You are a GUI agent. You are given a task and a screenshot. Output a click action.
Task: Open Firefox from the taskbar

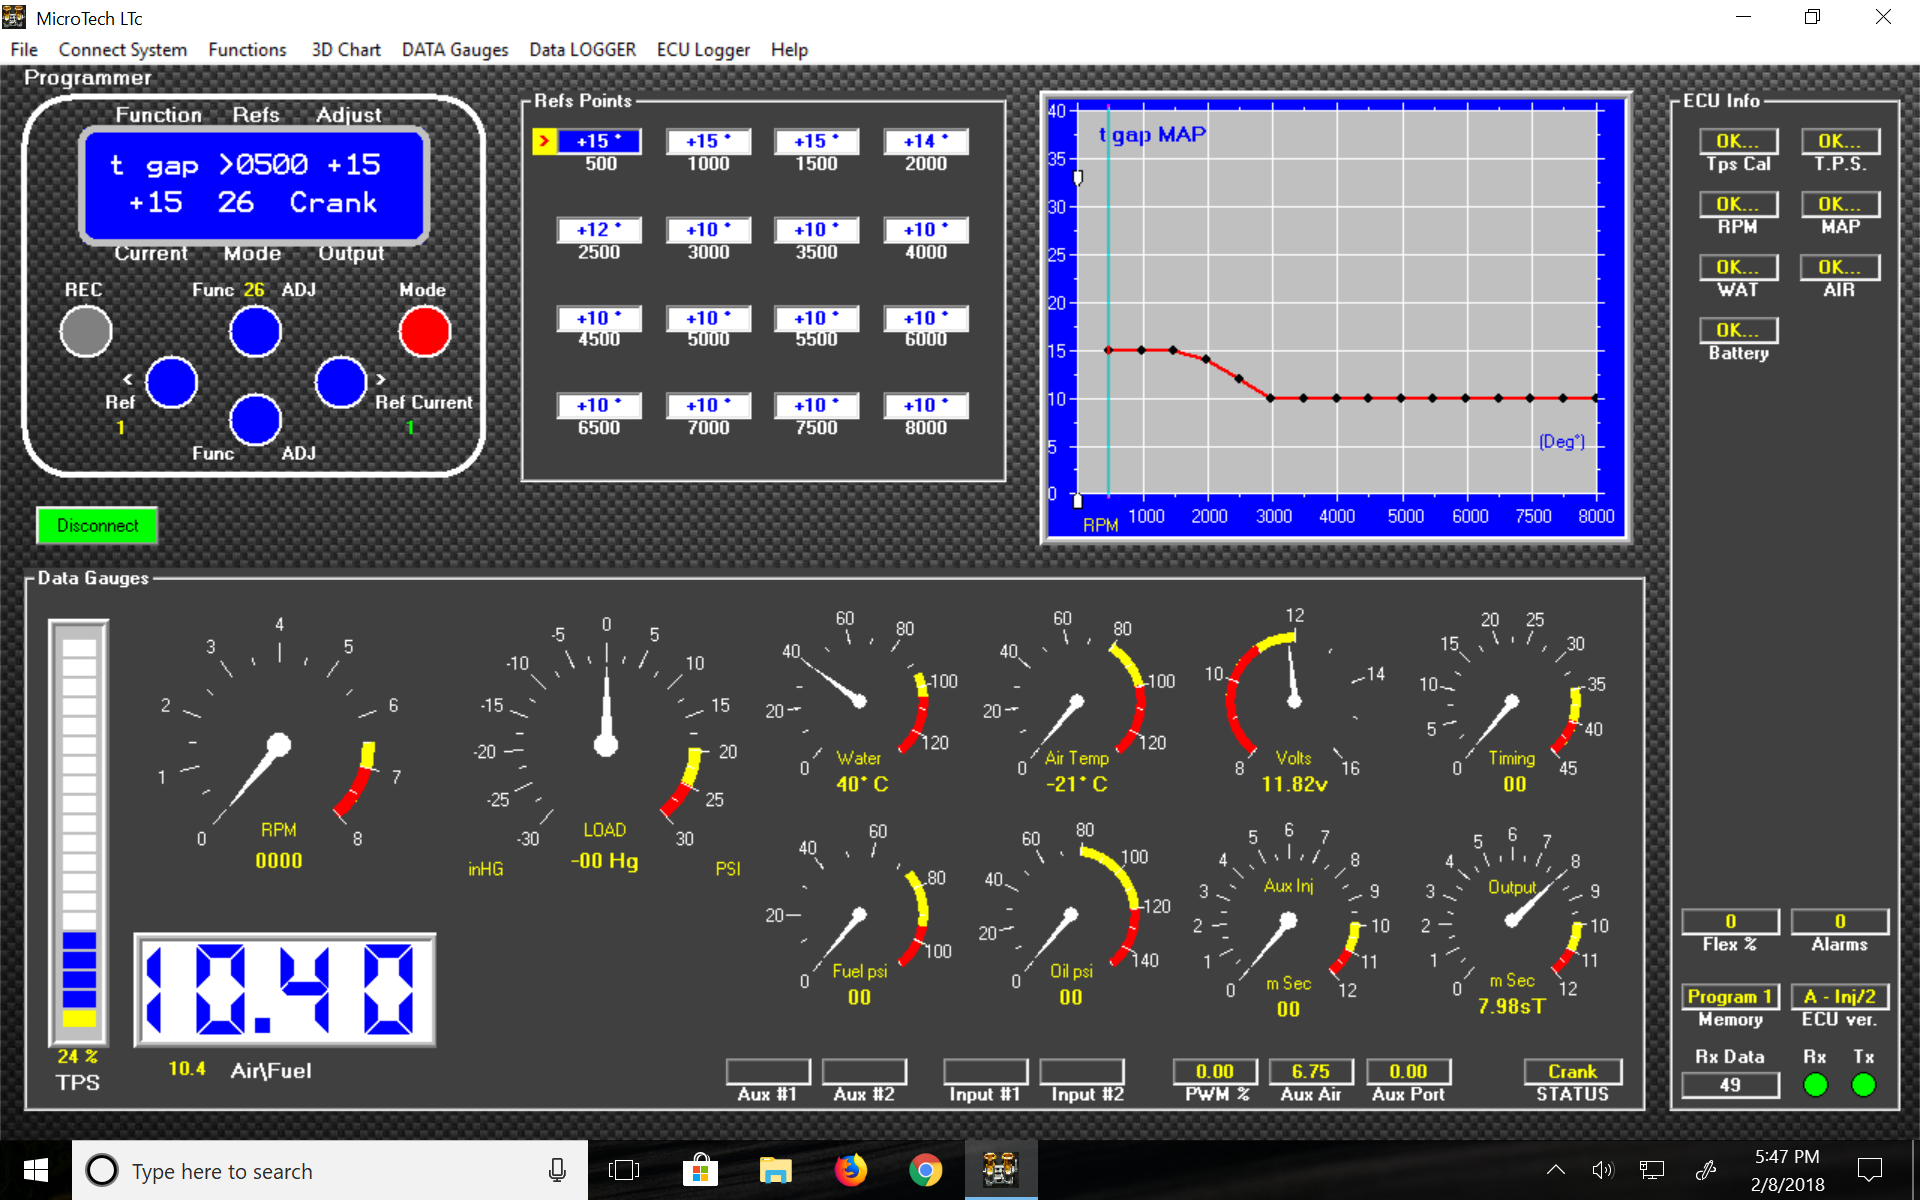tap(851, 1170)
